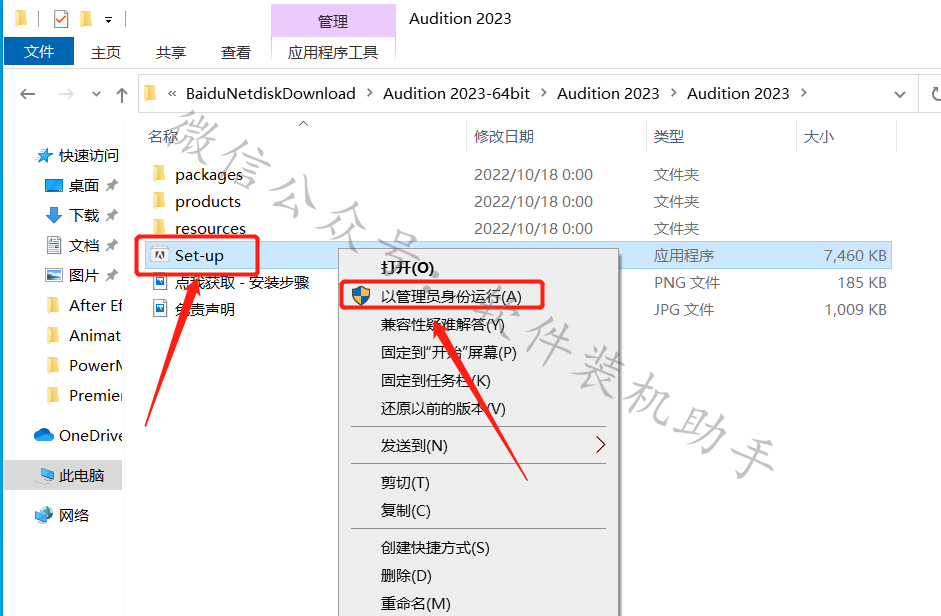The width and height of the screenshot is (941, 616).
Task: Choose 还原以前的版本(V) menu entry
Action: point(443,409)
